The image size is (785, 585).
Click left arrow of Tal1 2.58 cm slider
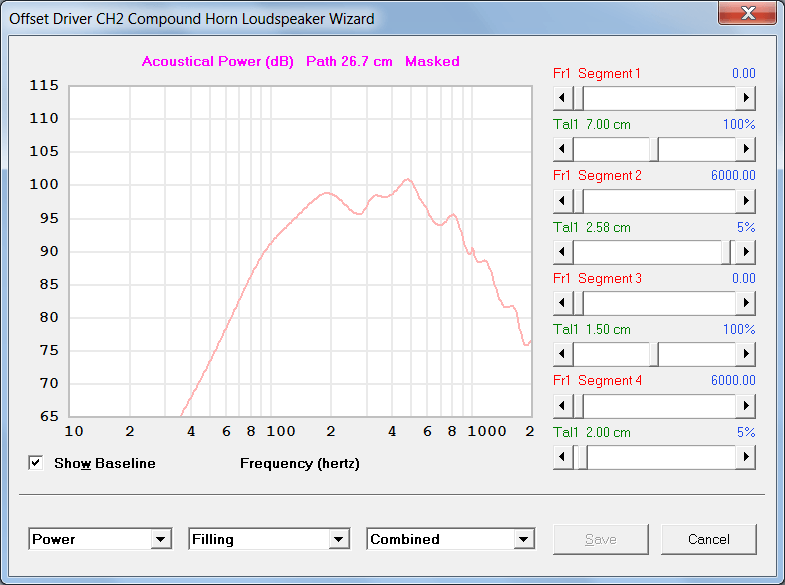(563, 252)
